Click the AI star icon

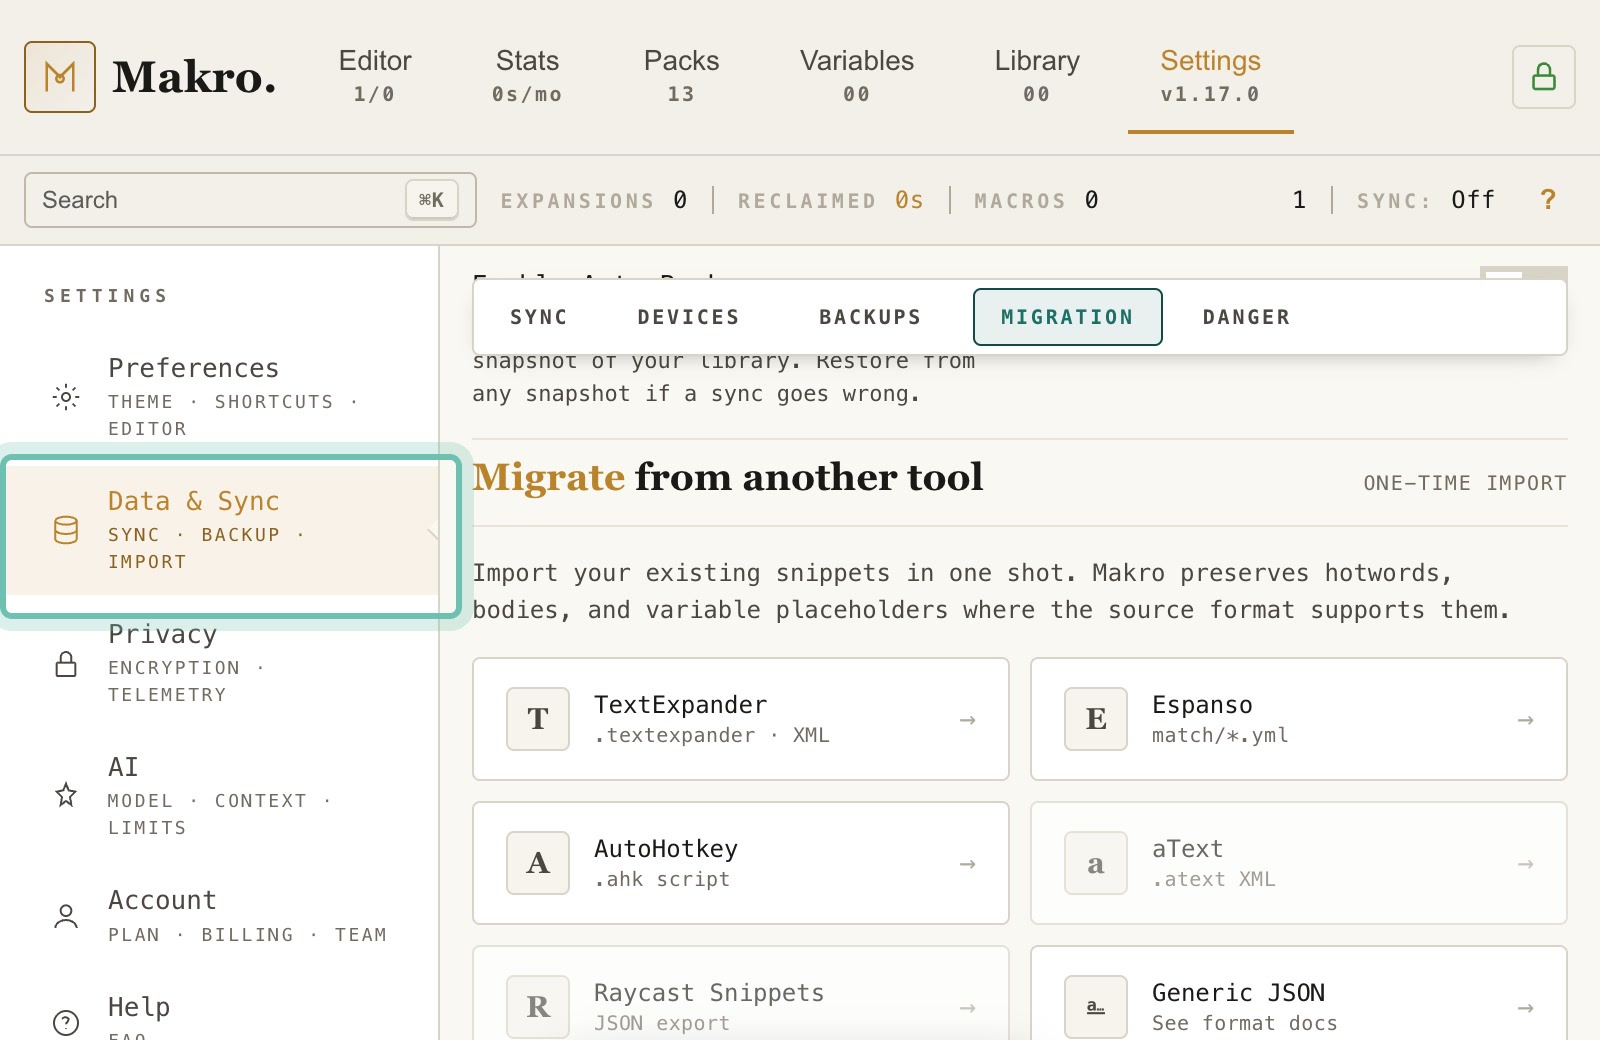tap(66, 796)
